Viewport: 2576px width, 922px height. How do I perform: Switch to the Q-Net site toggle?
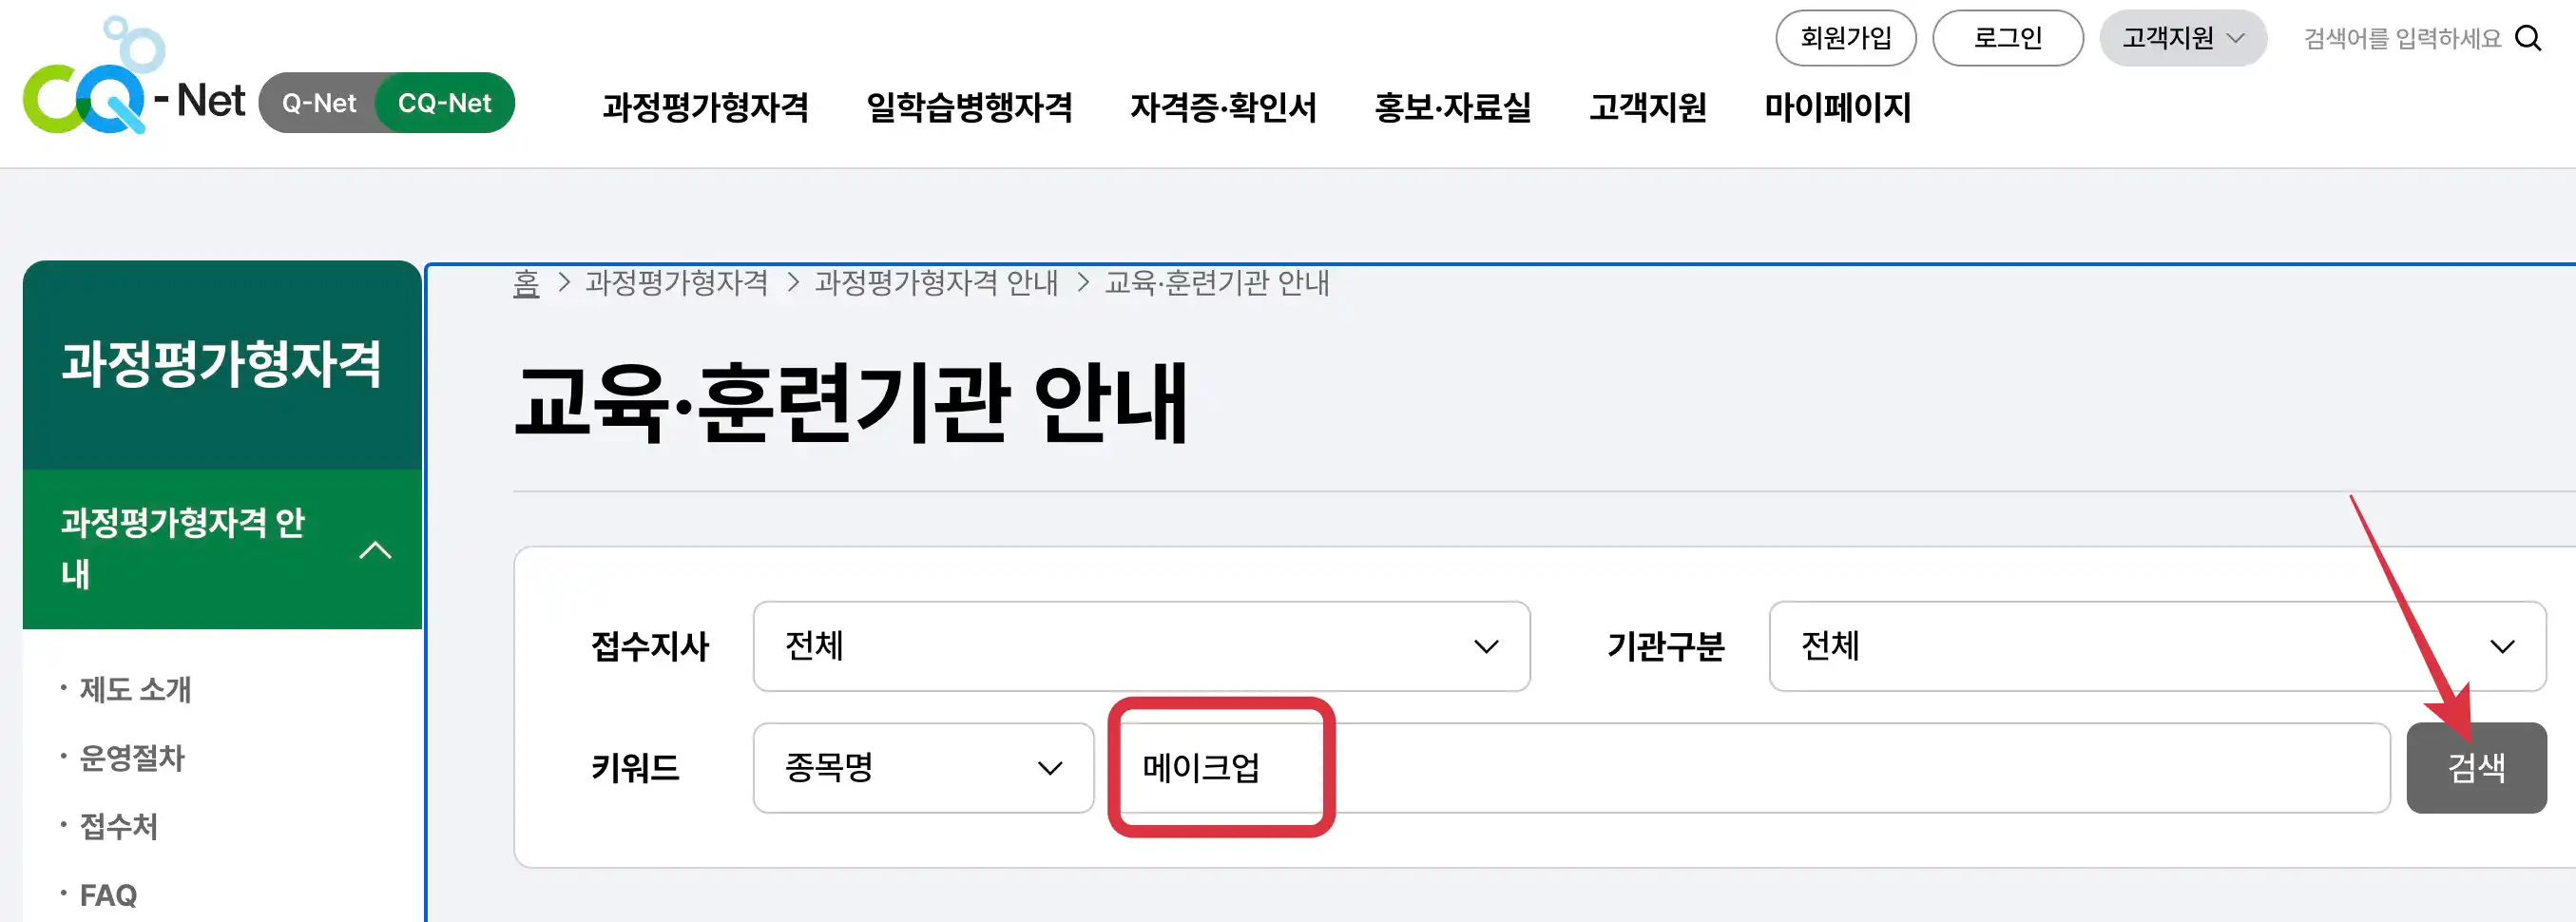[318, 102]
